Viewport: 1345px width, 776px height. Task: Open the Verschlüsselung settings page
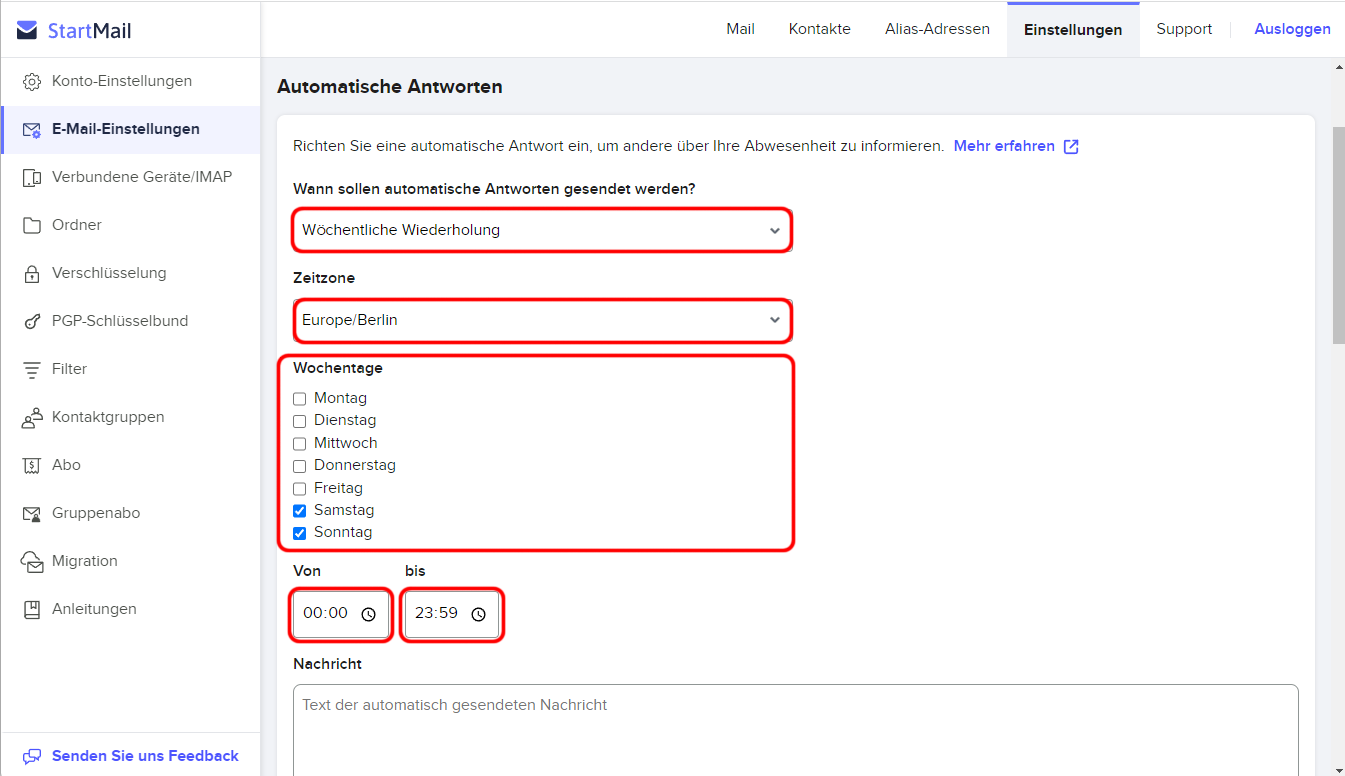point(130,273)
